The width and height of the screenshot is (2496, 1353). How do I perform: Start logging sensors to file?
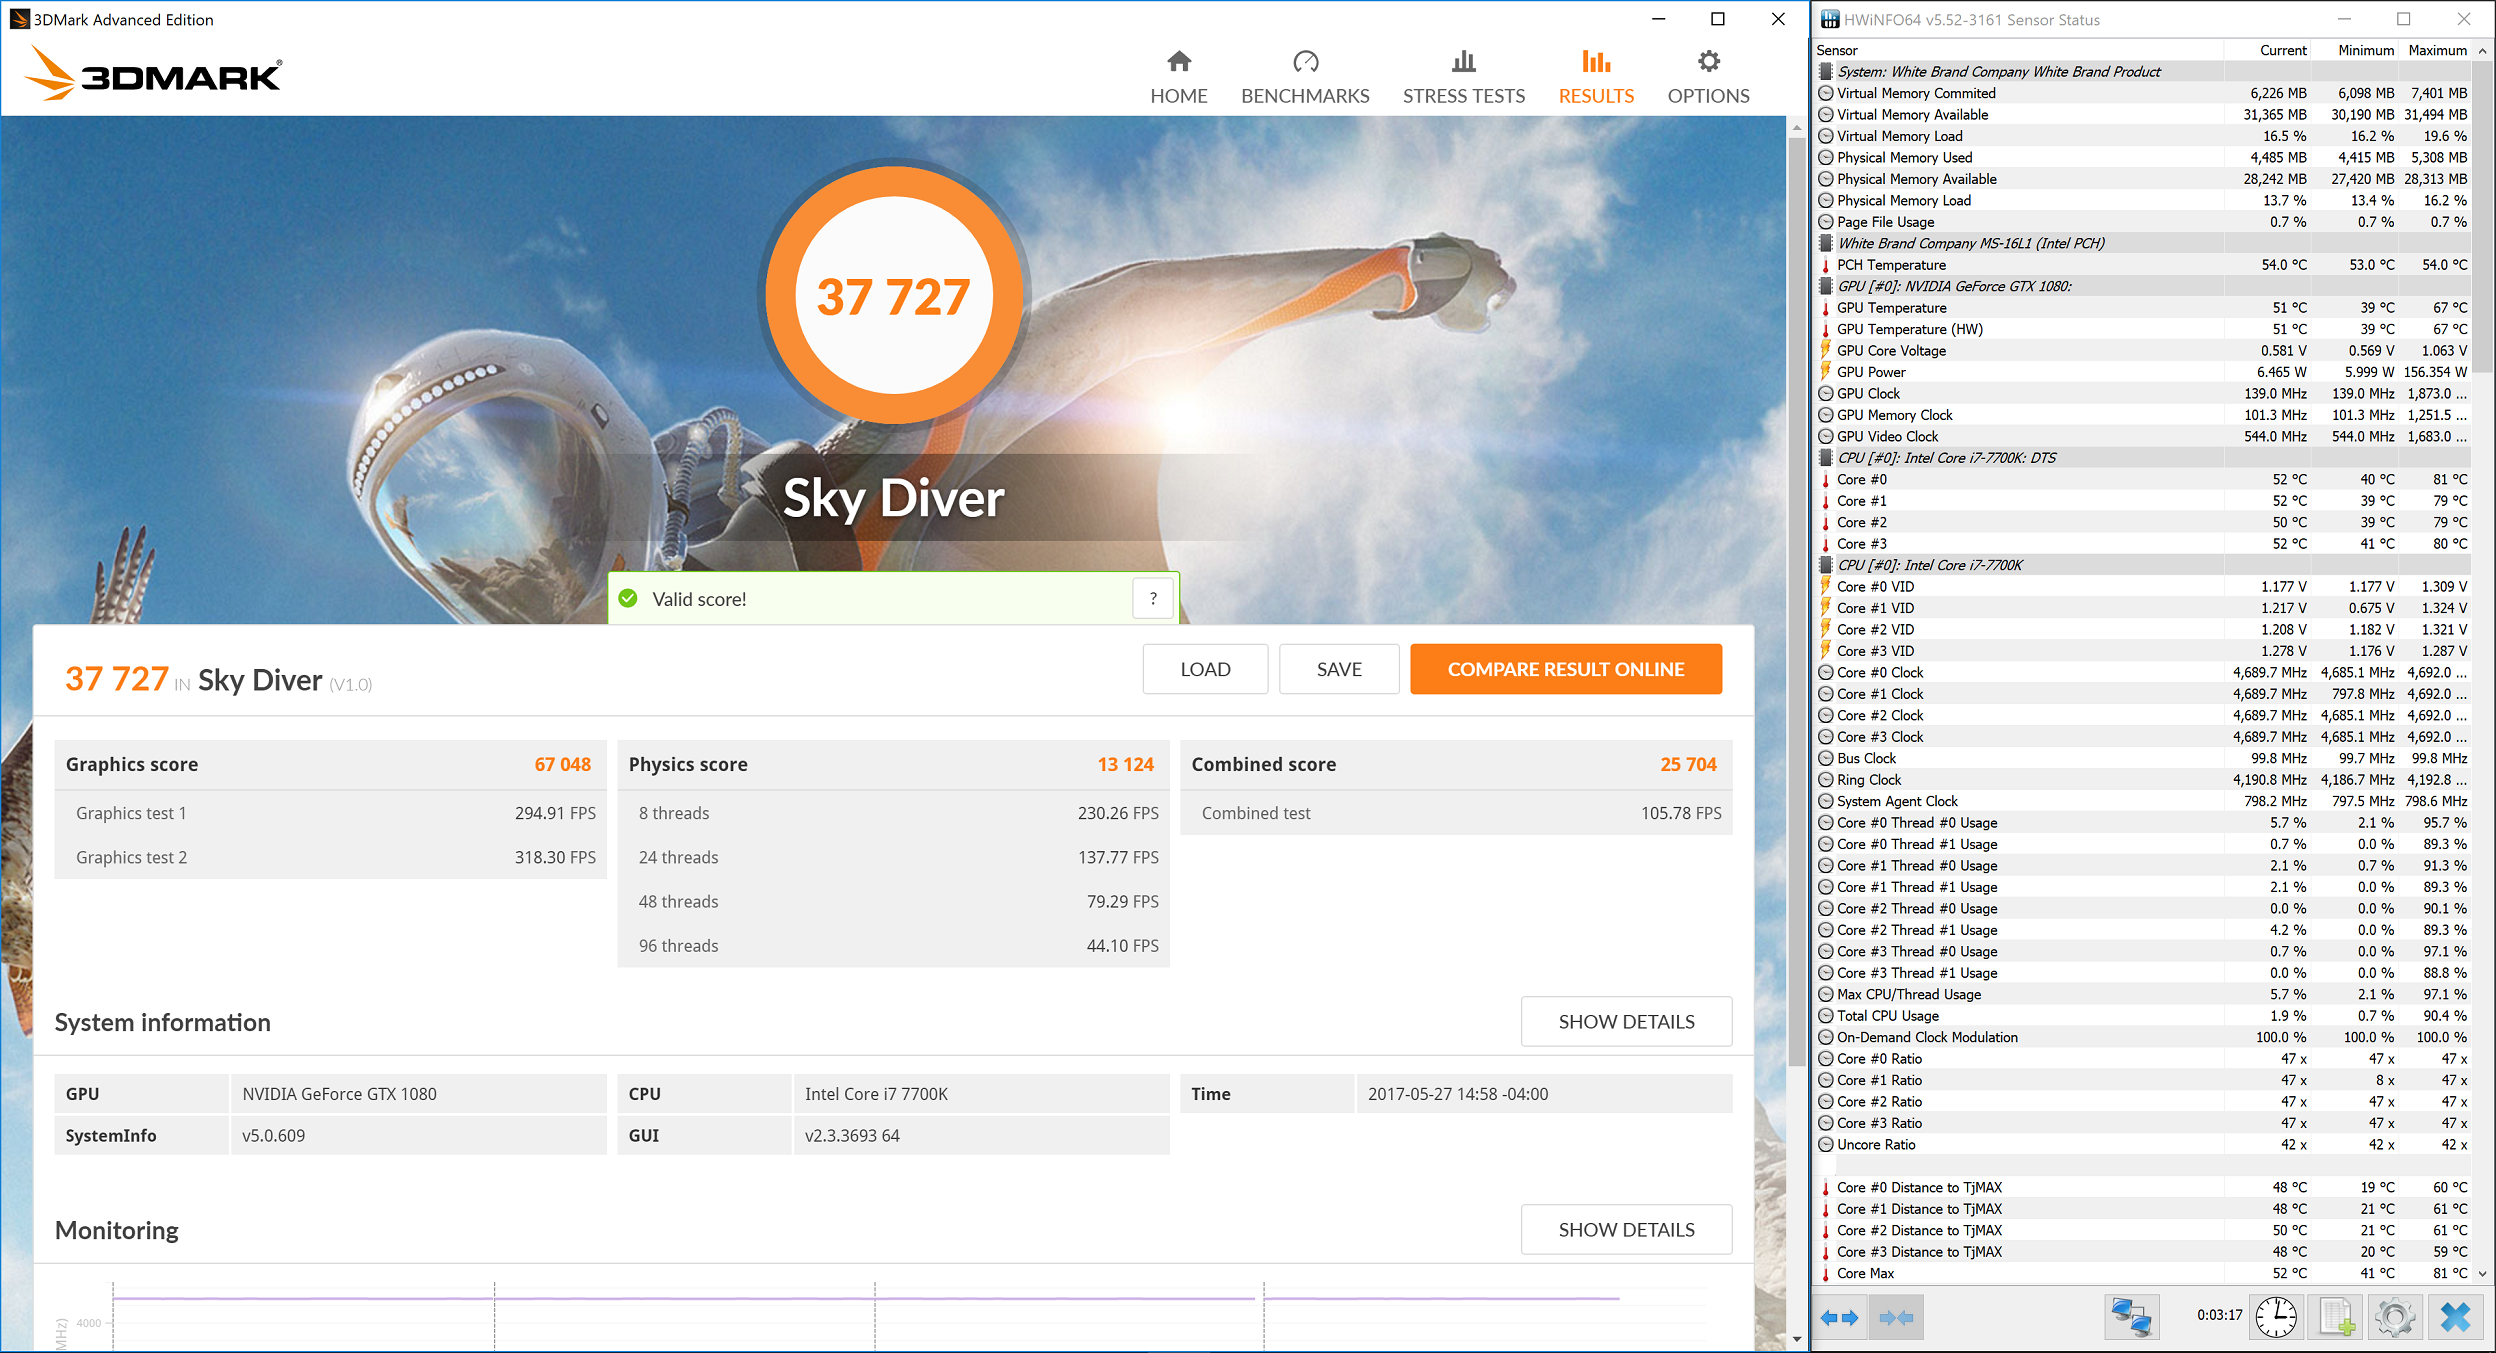click(x=2336, y=1317)
